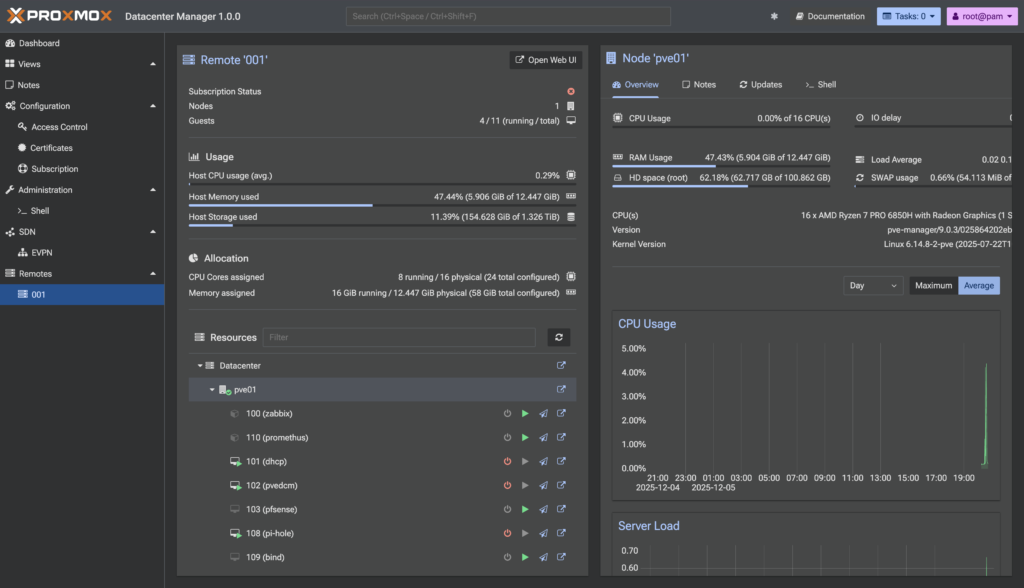Power off the 108 (pi-hole) guest

click(x=507, y=534)
